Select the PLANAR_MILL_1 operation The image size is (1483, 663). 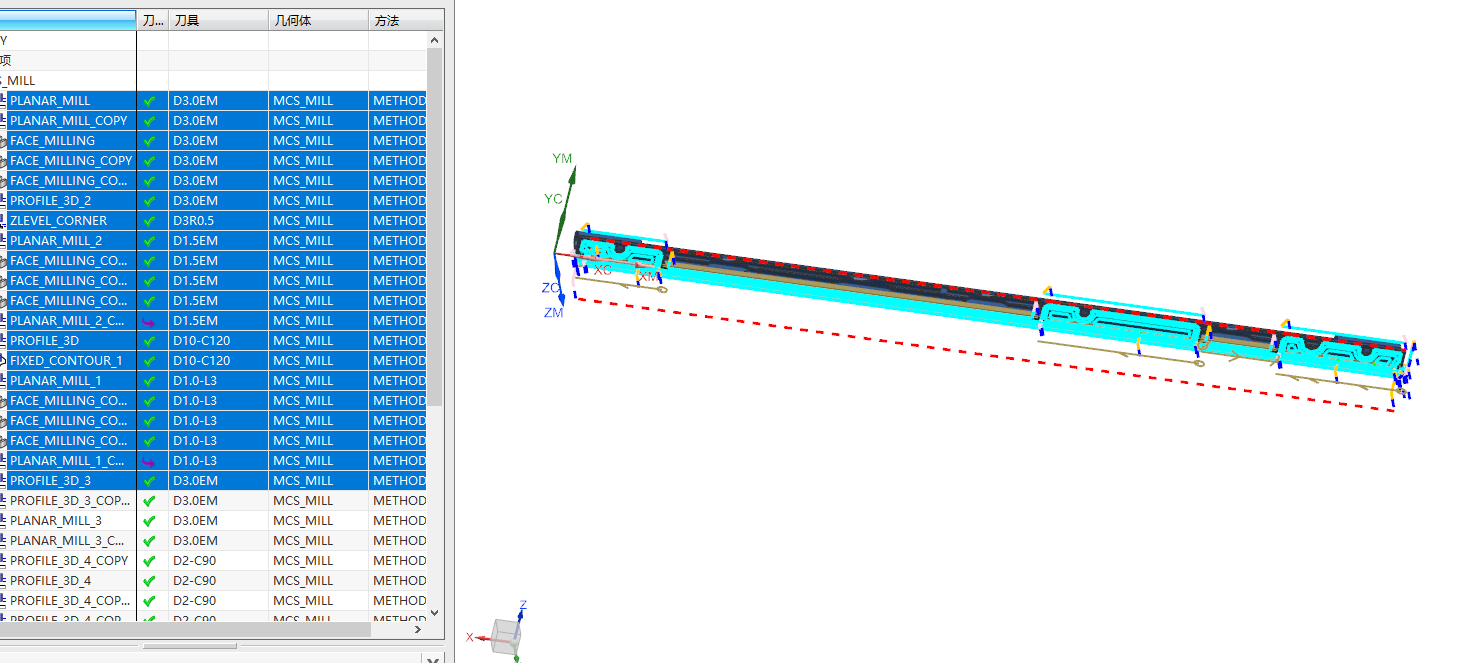click(56, 381)
